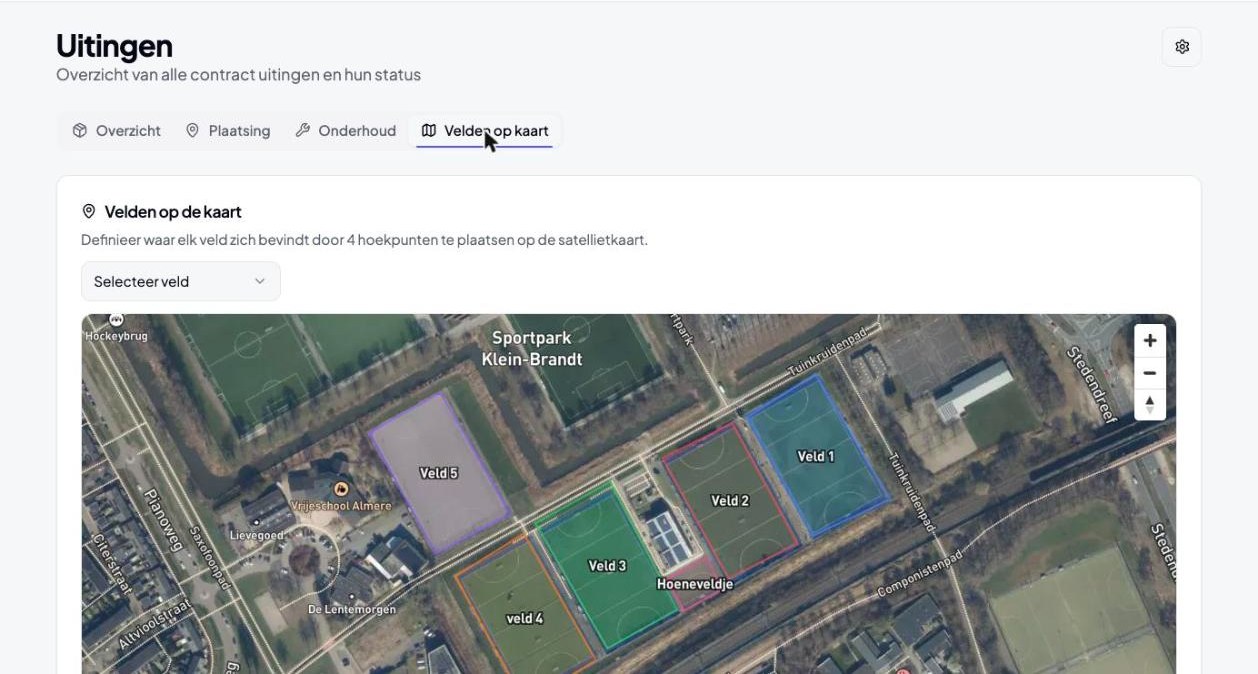The width and height of the screenshot is (1258, 674).
Task: Click the Lievegoed map label
Action: pyautogui.click(x=257, y=535)
